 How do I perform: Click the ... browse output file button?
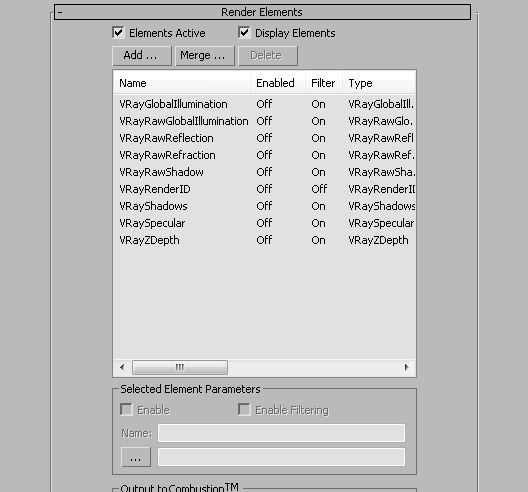click(x=136, y=457)
